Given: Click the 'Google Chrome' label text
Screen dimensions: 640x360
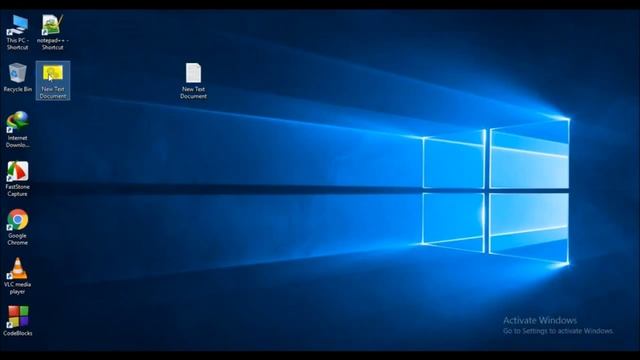Looking at the screenshot, I should (x=18, y=239).
